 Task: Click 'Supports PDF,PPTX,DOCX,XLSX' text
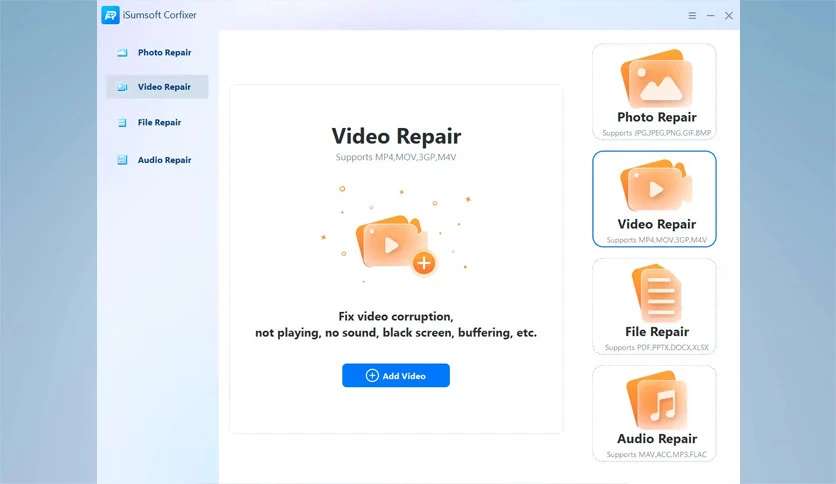pos(657,348)
